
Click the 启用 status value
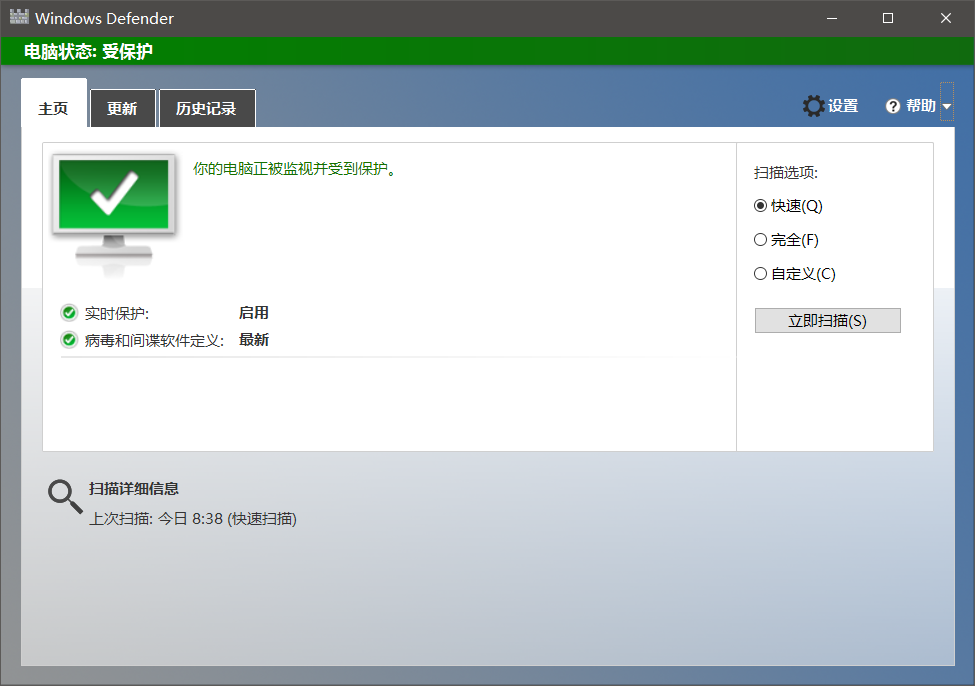click(x=254, y=313)
